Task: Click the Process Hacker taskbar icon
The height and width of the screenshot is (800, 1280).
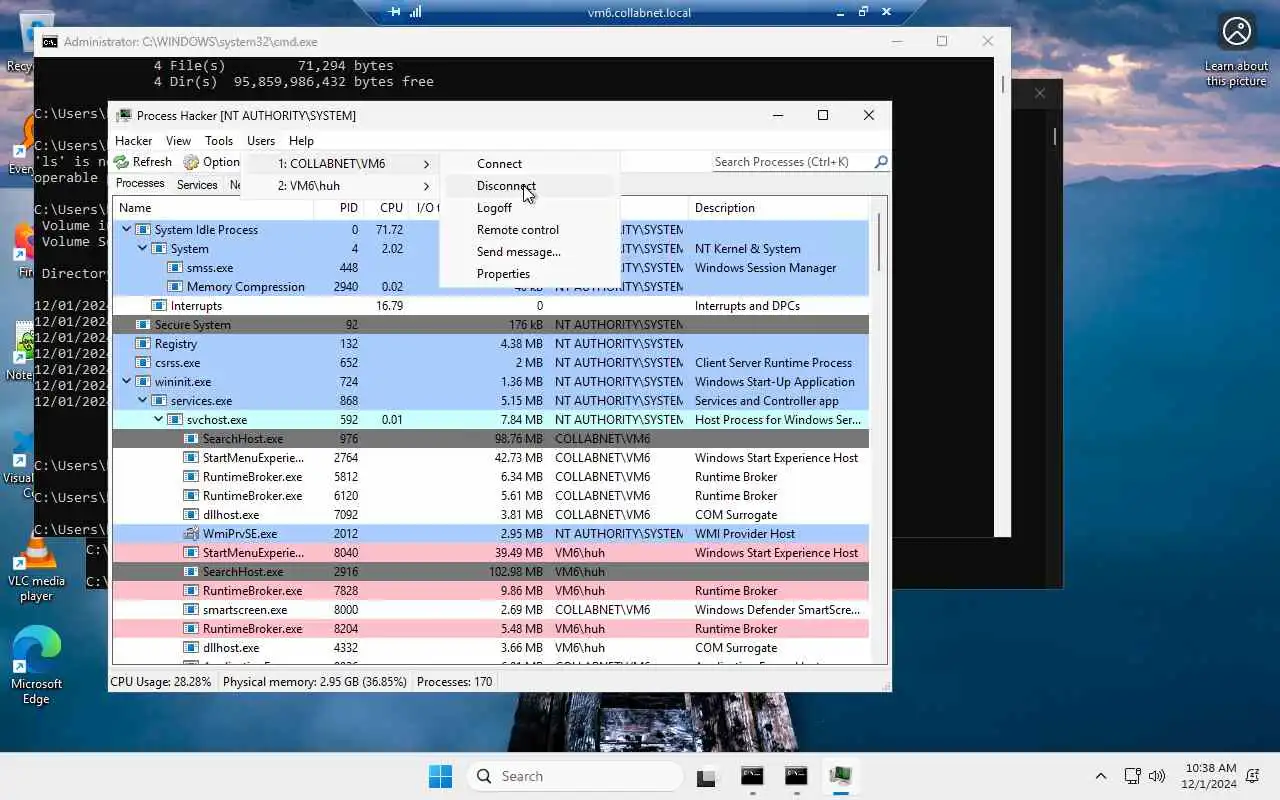Action: click(x=840, y=776)
